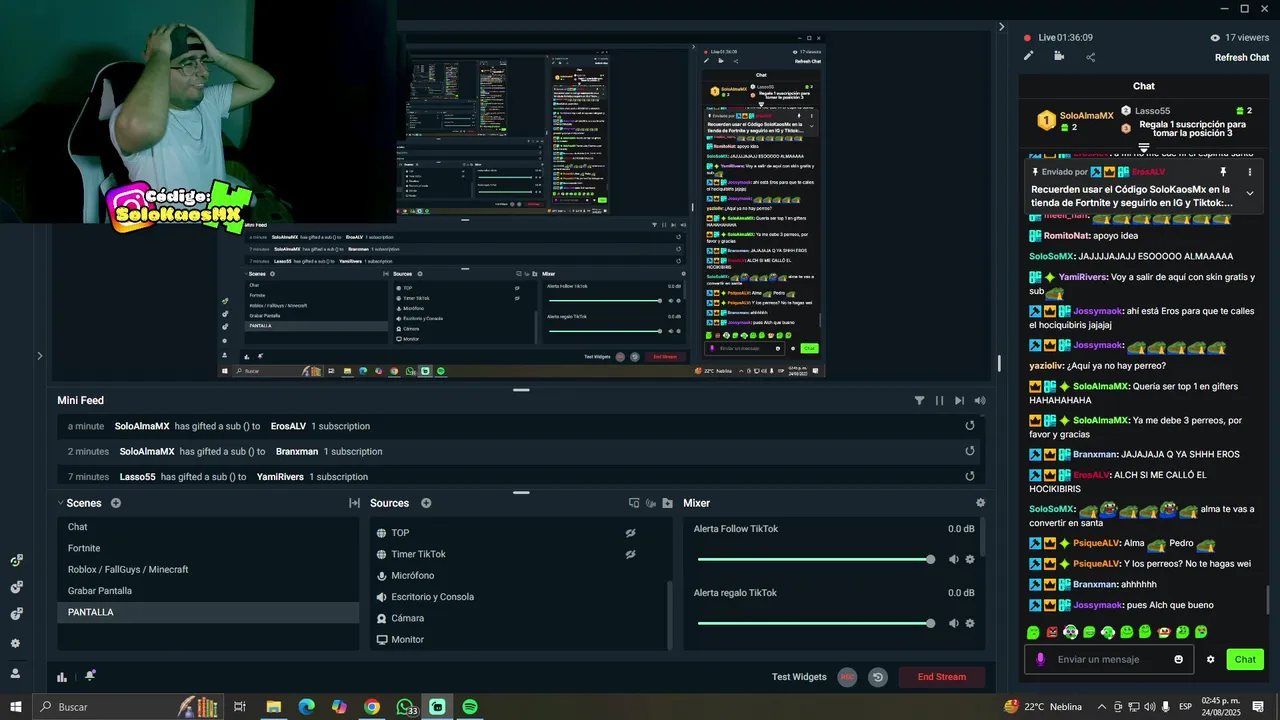
Task: Add a source folder icon
Action: click(667, 503)
